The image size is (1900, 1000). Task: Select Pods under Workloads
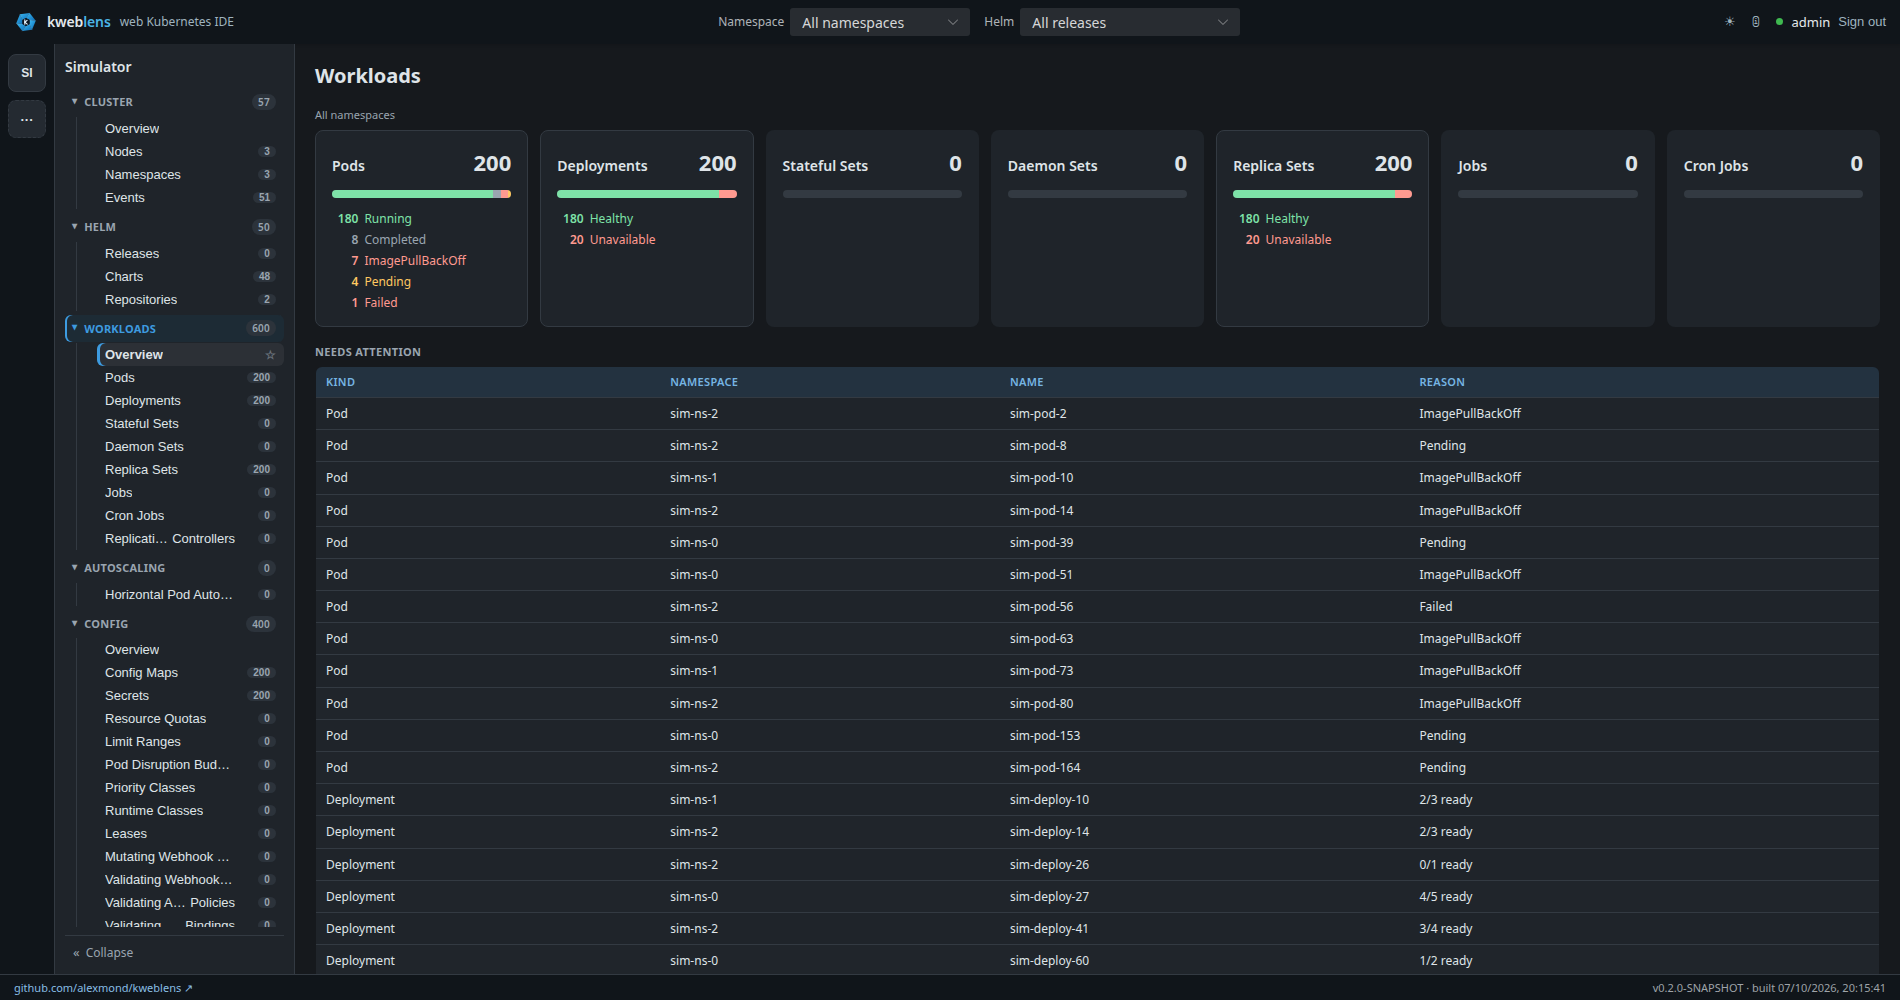tap(189, 378)
